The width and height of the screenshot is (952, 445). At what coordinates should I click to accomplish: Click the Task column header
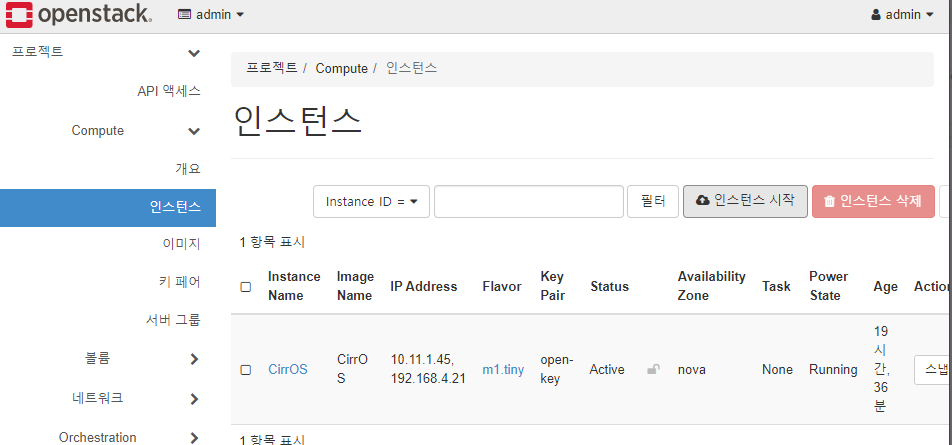click(777, 287)
